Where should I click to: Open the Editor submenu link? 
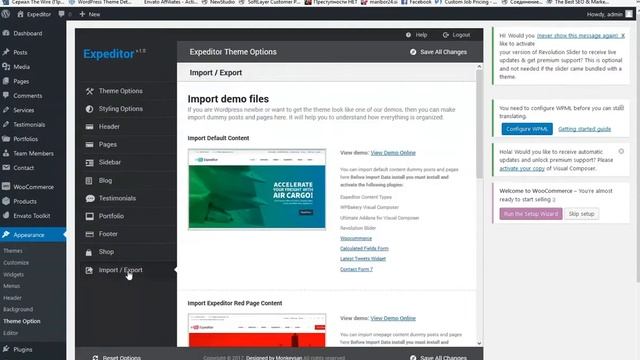click(11, 333)
